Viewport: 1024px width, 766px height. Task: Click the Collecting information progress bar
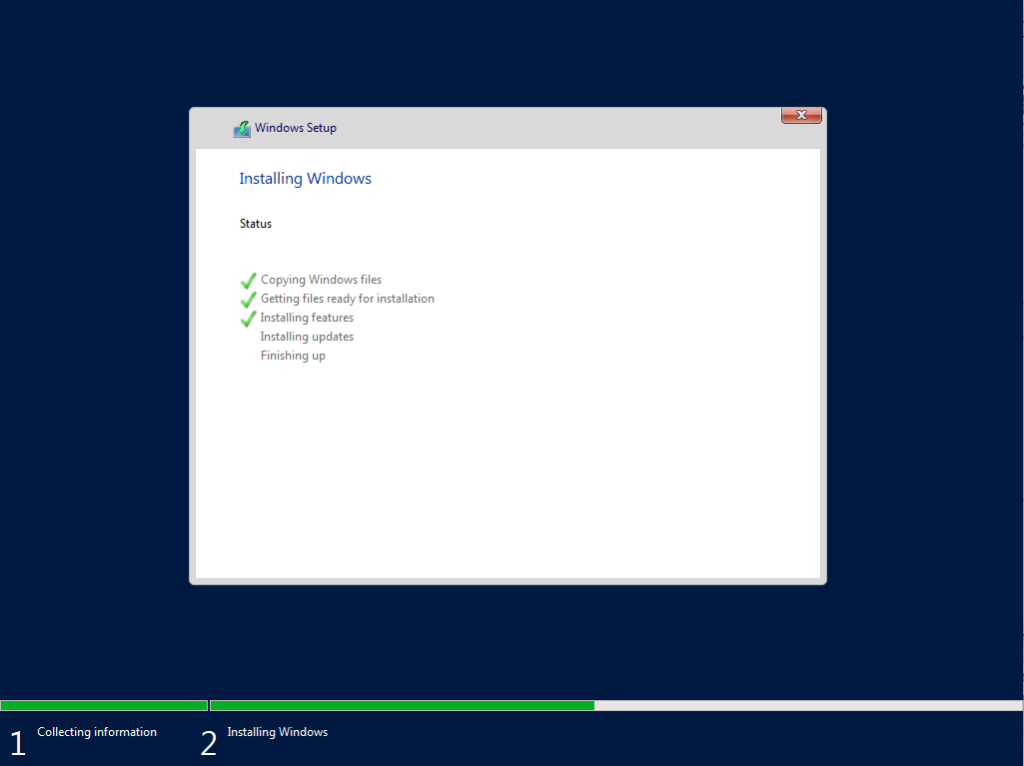[x=104, y=705]
